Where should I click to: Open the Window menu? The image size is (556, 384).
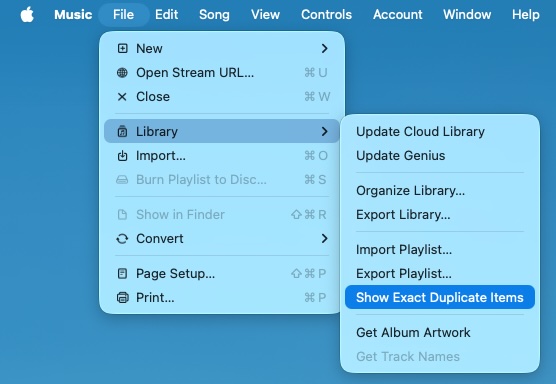pos(467,15)
